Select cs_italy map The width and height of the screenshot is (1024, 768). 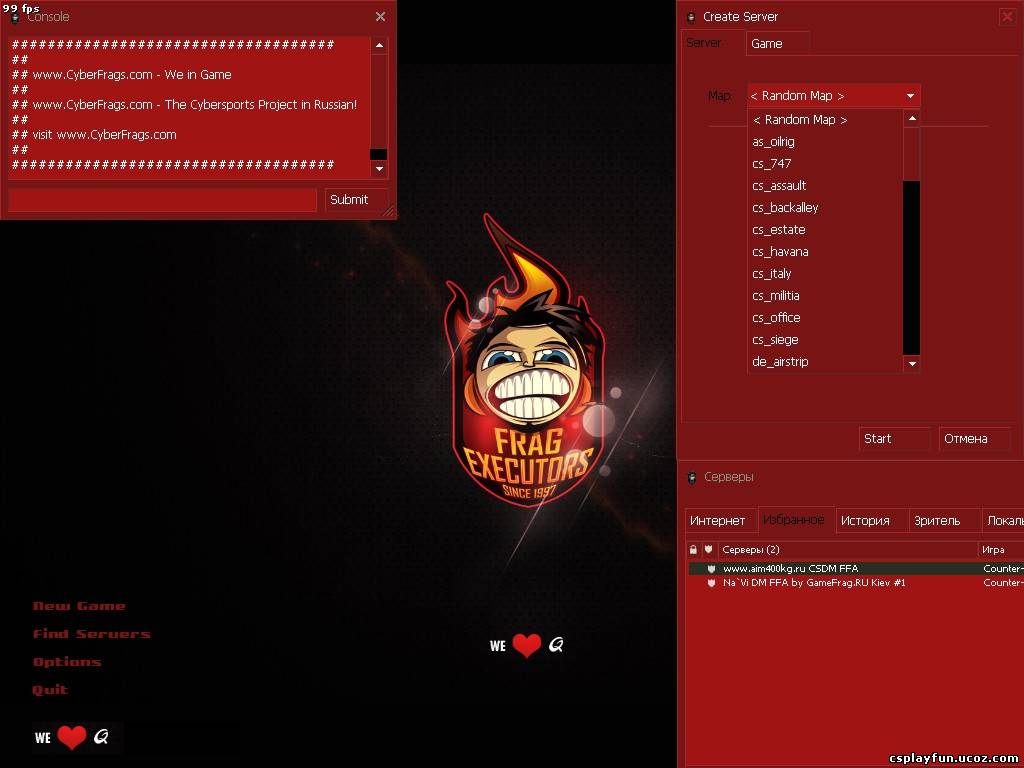[x=825, y=274]
